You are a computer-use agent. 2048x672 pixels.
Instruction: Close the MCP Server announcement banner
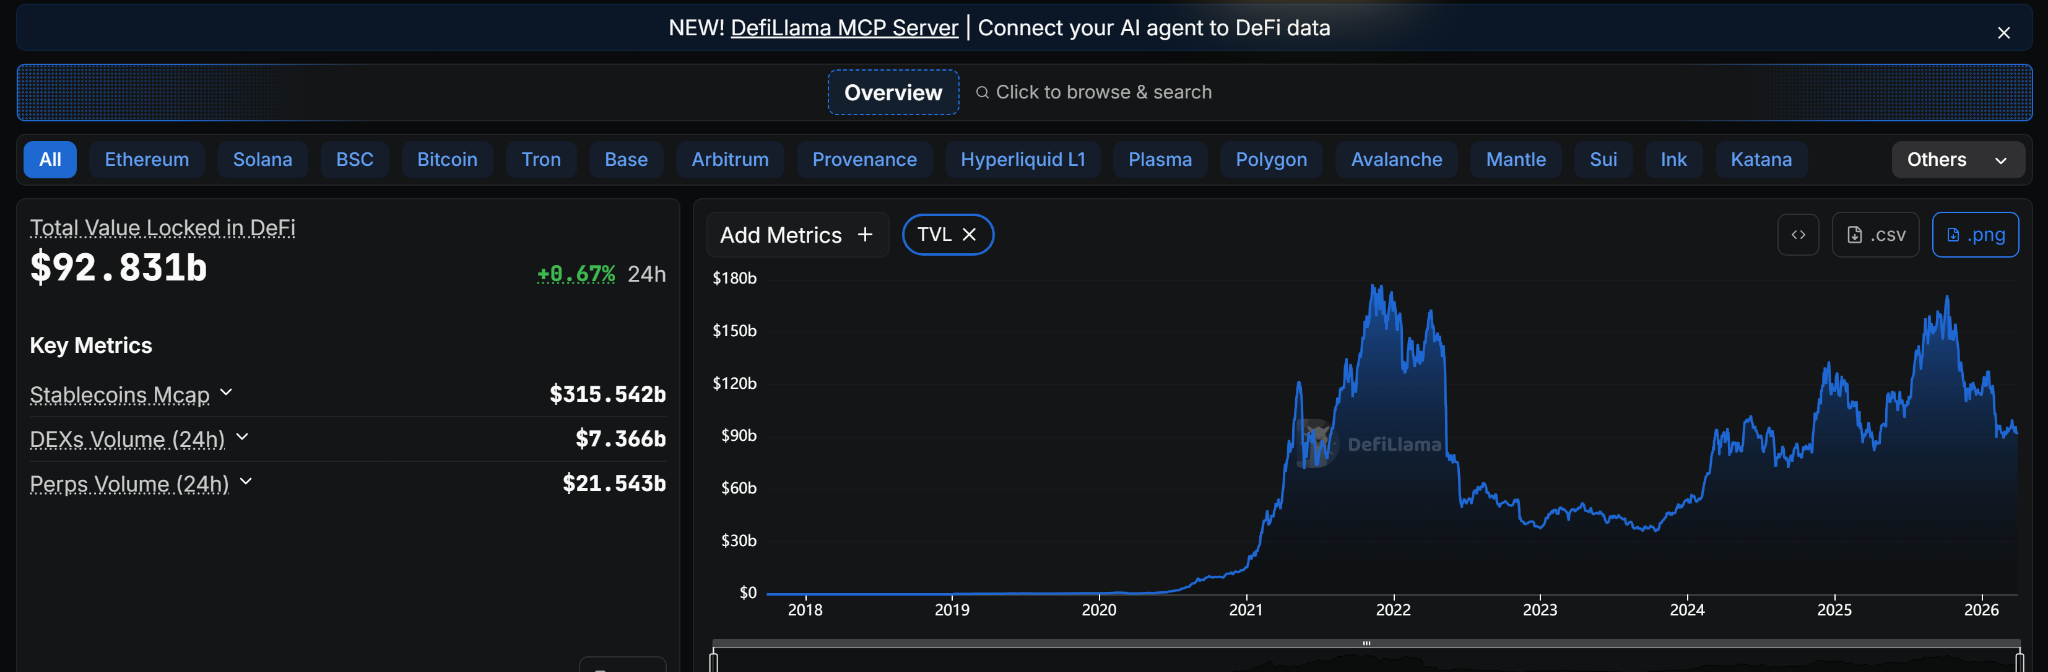2004,33
